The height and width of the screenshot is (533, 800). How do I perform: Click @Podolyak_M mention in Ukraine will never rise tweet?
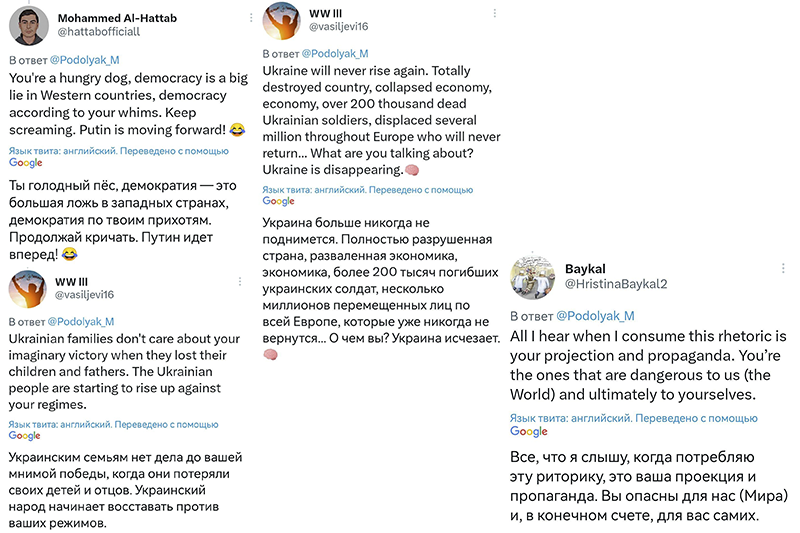tap(335, 54)
